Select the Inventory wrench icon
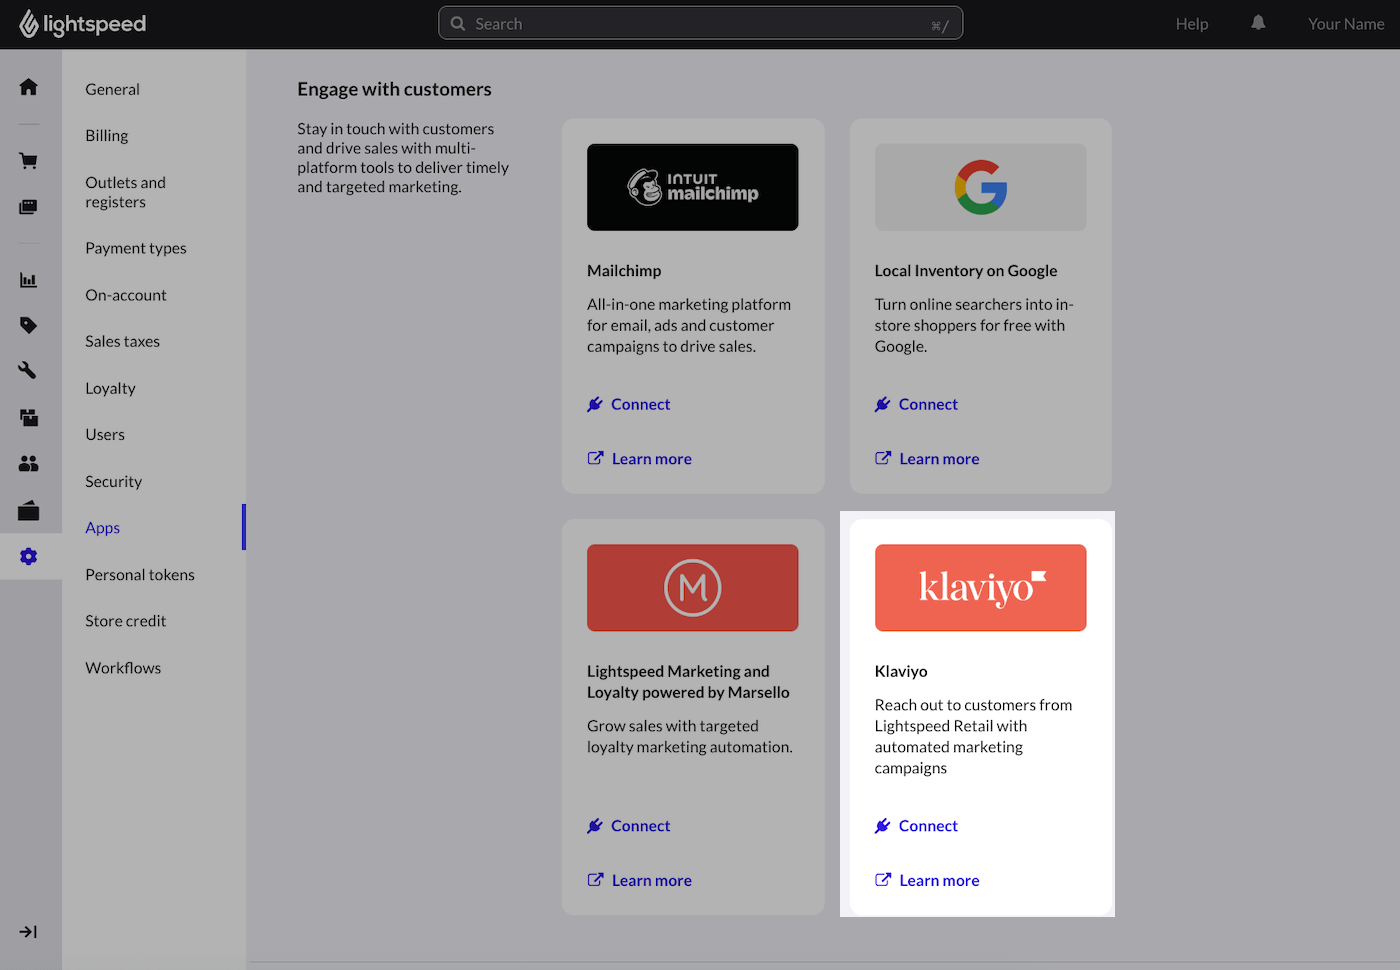Viewport: 1400px width, 970px height. point(28,370)
